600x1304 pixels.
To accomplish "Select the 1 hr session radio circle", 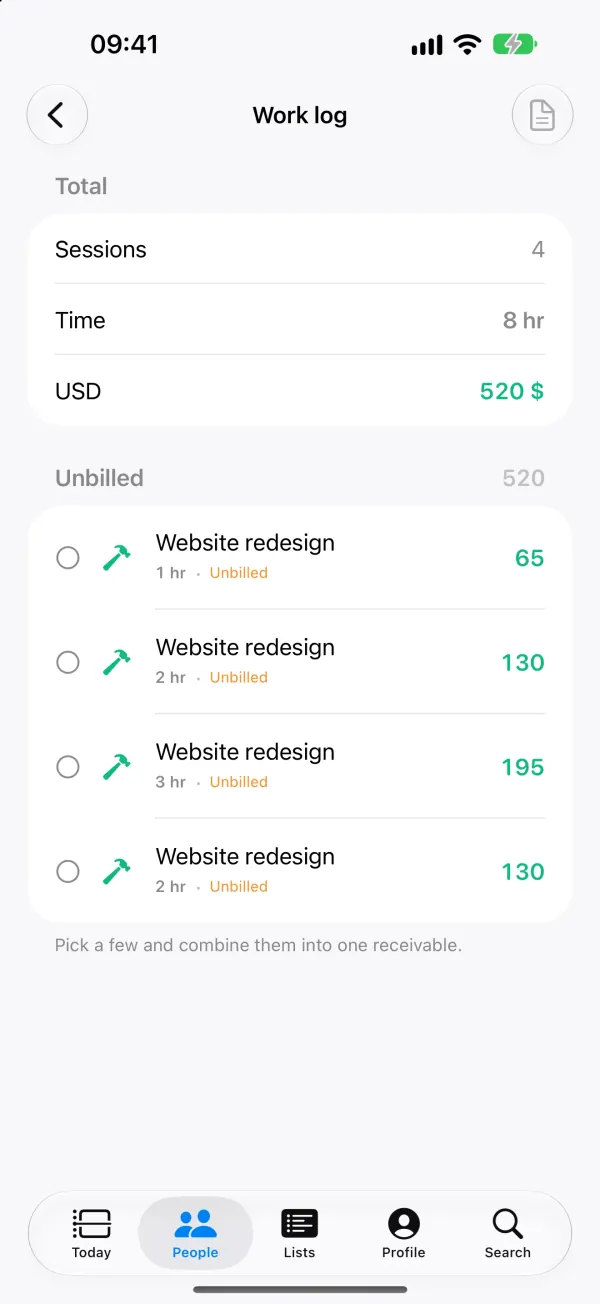I will pos(68,558).
